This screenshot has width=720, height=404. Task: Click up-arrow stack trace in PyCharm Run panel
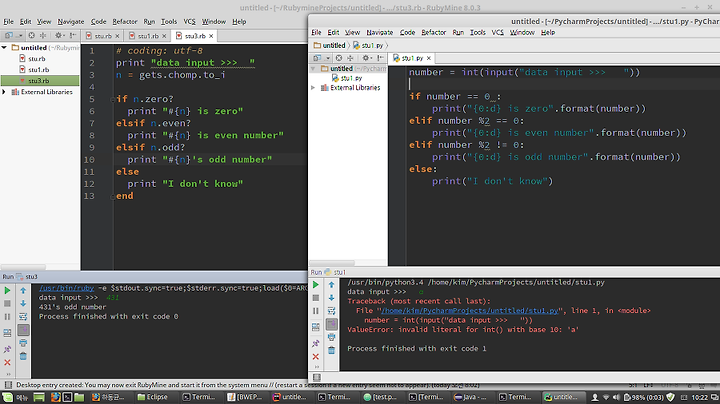tap(332, 285)
